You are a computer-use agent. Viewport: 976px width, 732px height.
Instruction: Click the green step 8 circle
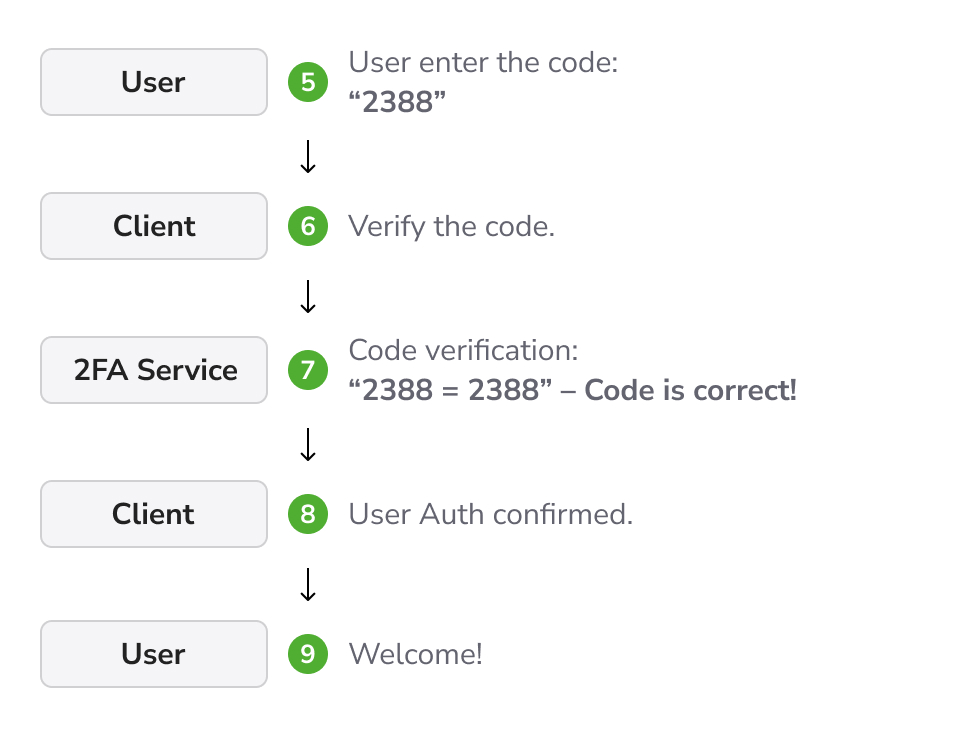pyautogui.click(x=308, y=514)
